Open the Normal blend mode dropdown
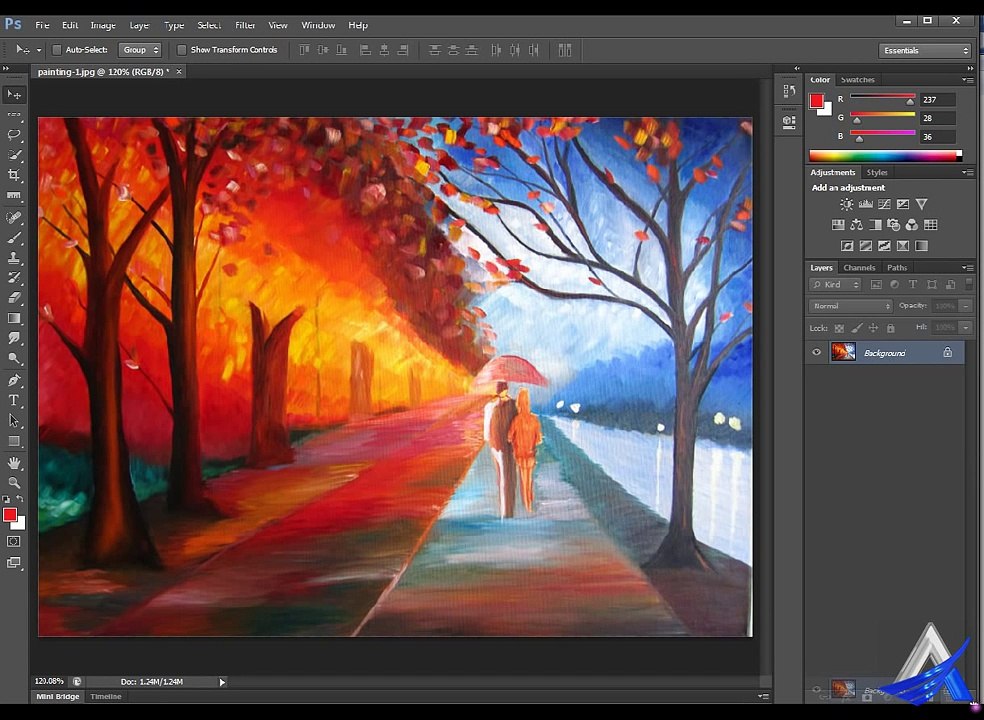 coord(850,306)
